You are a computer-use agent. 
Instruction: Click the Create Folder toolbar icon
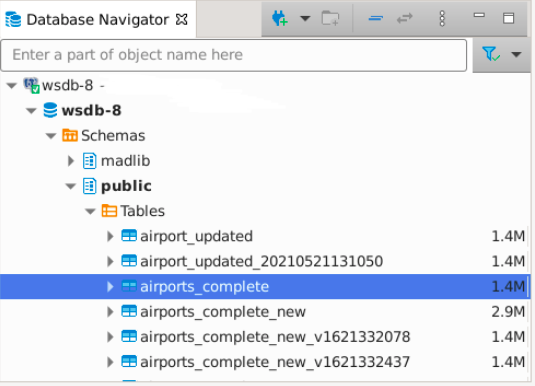click(x=330, y=18)
